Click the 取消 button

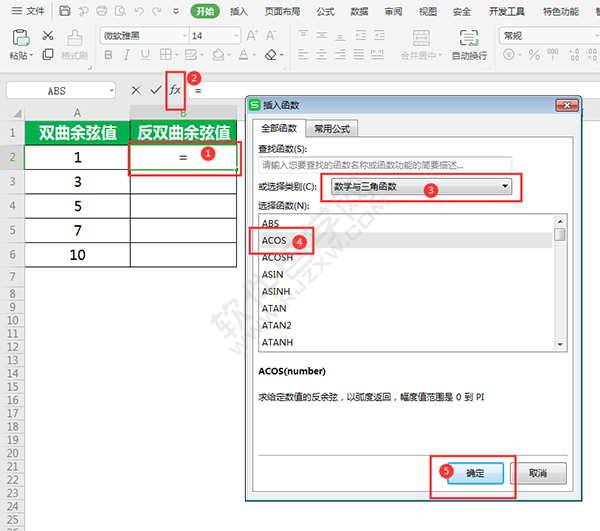pos(538,473)
